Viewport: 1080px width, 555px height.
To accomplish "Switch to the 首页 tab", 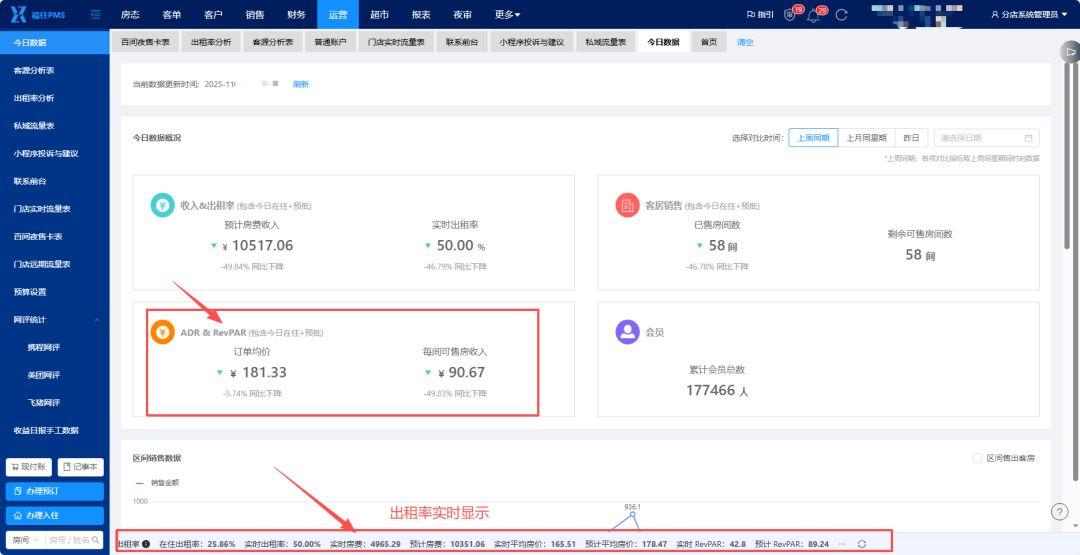I will (709, 42).
